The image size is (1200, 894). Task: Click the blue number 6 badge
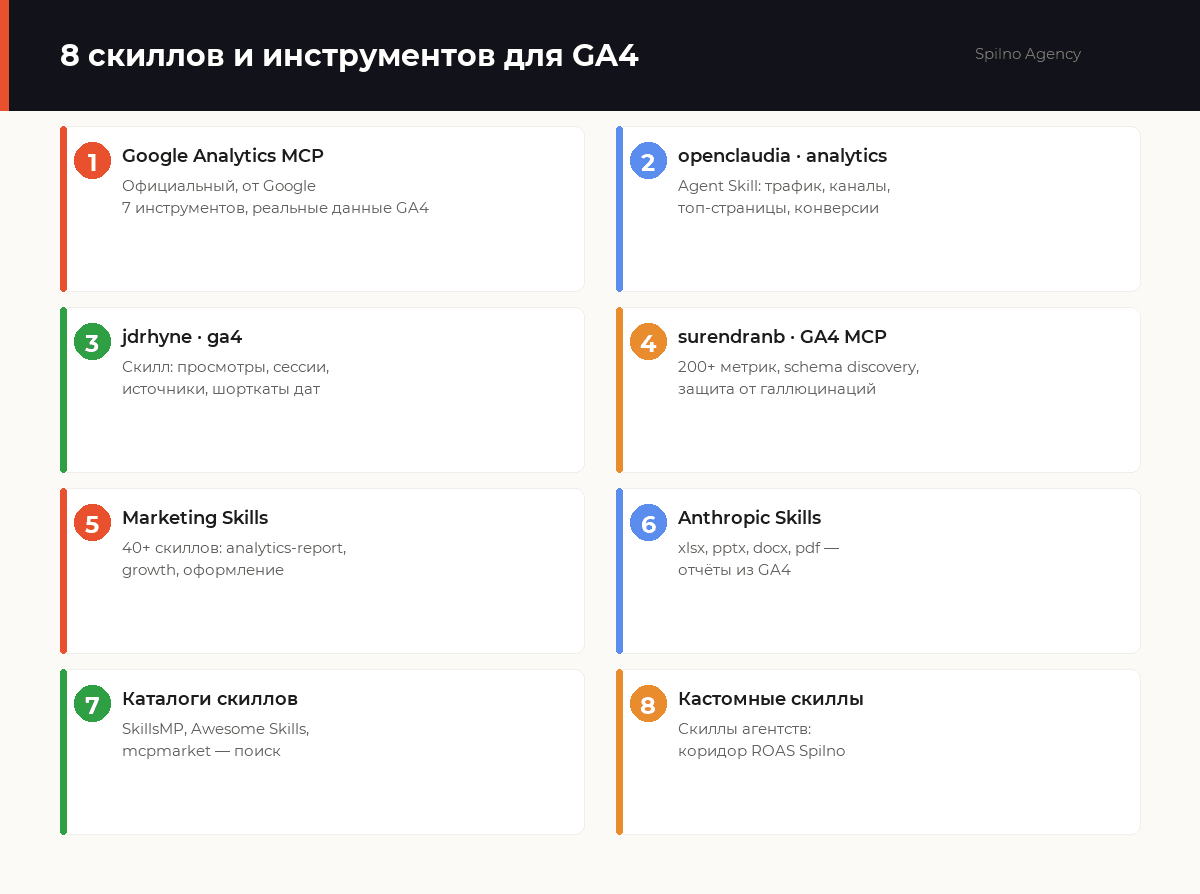click(648, 523)
